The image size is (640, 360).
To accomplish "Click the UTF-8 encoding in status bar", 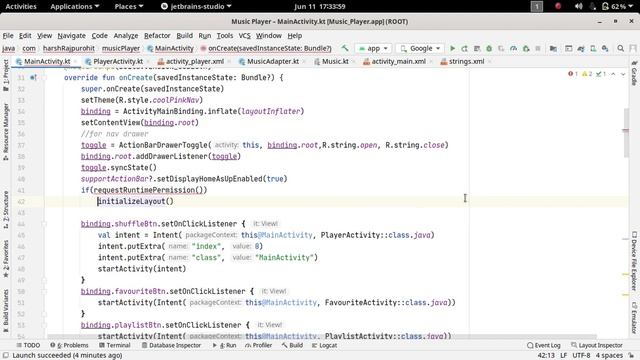I will [x=581, y=356].
